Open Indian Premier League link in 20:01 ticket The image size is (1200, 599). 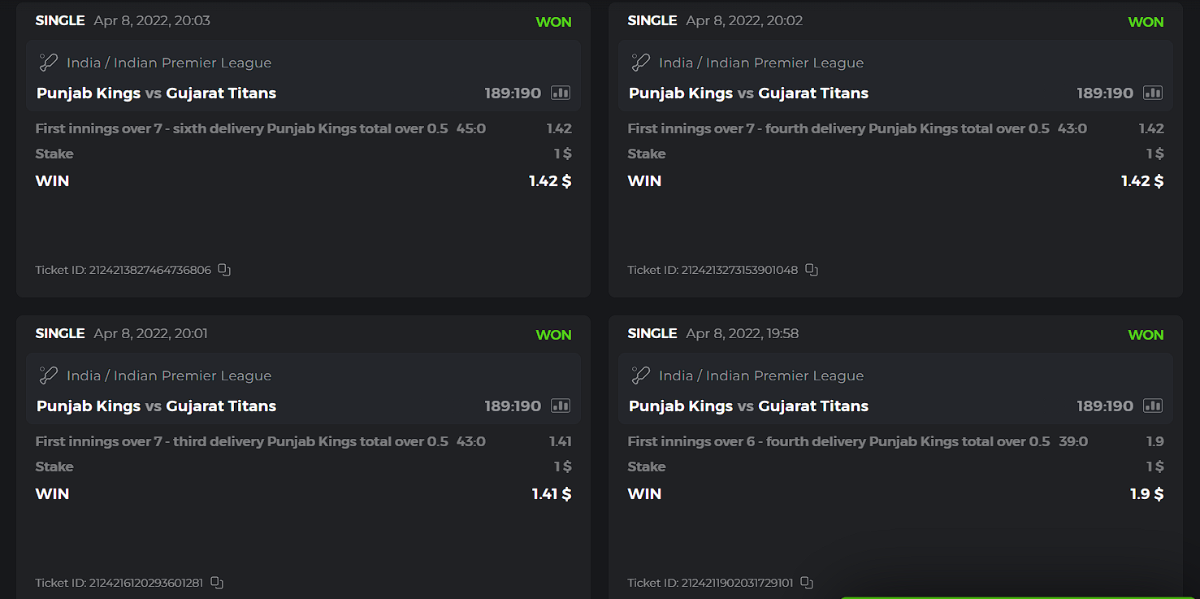click(x=192, y=376)
